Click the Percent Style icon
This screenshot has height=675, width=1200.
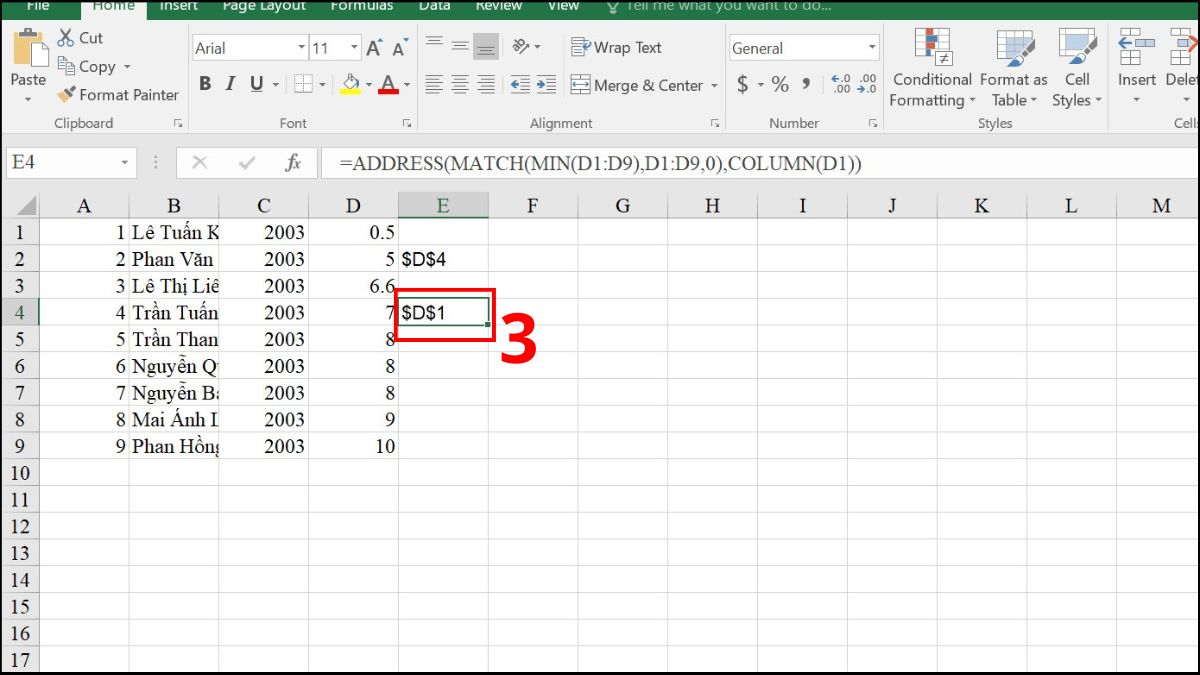(x=779, y=86)
